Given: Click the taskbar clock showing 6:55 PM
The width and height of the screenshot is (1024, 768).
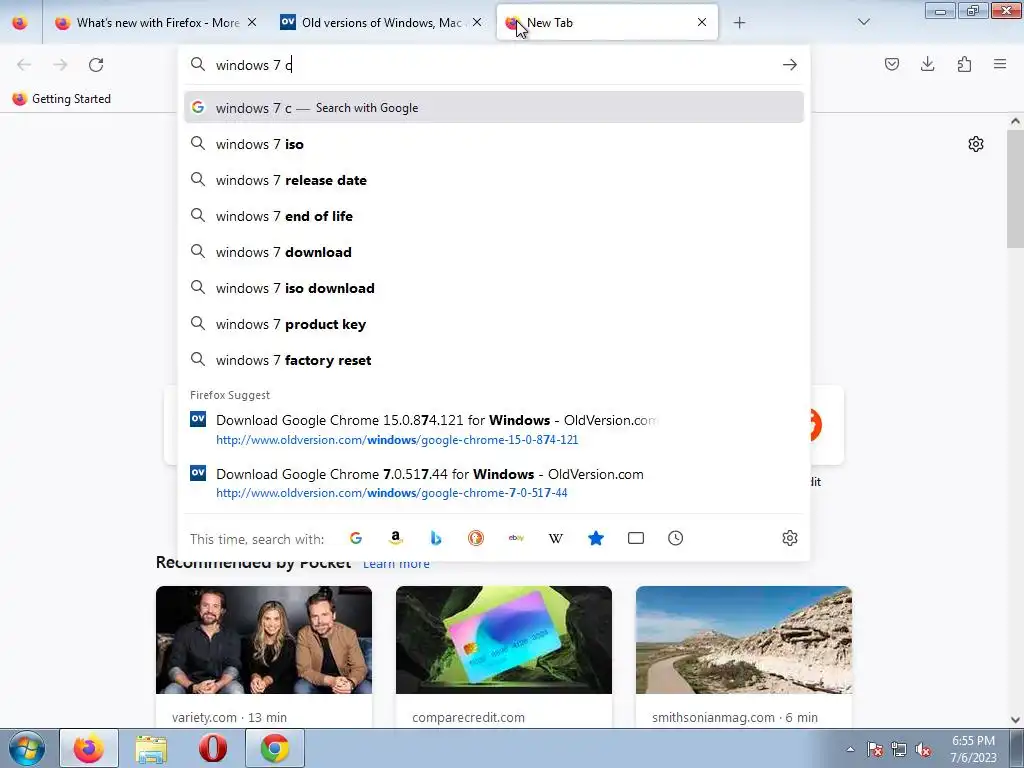Looking at the screenshot, I should tap(973, 749).
